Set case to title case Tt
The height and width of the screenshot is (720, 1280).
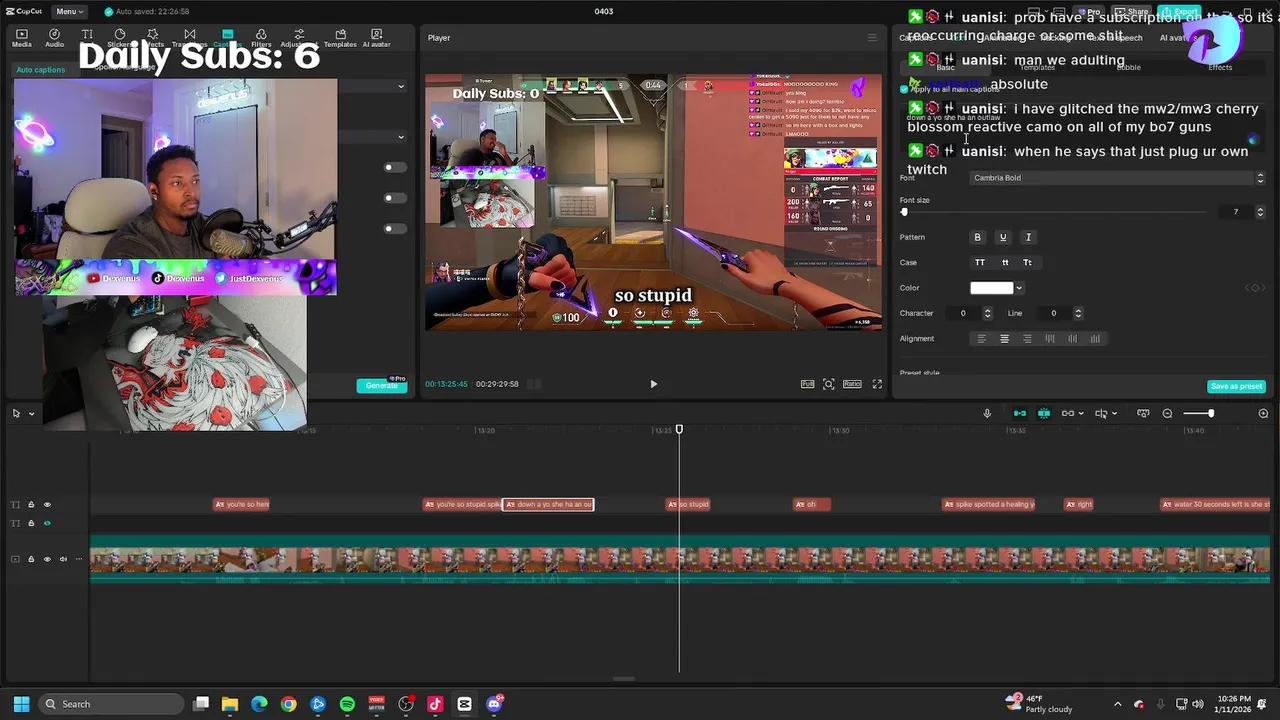pyautogui.click(x=1027, y=262)
